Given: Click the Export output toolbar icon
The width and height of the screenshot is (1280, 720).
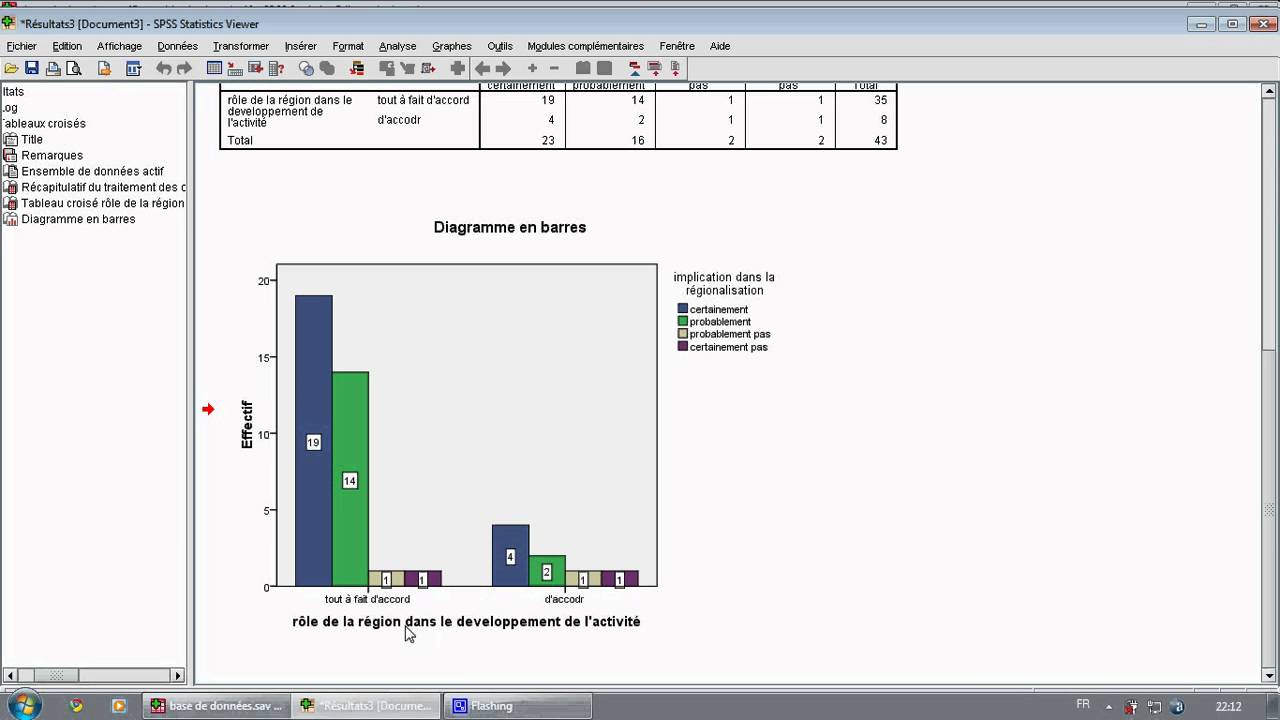Looking at the screenshot, I should [x=104, y=68].
